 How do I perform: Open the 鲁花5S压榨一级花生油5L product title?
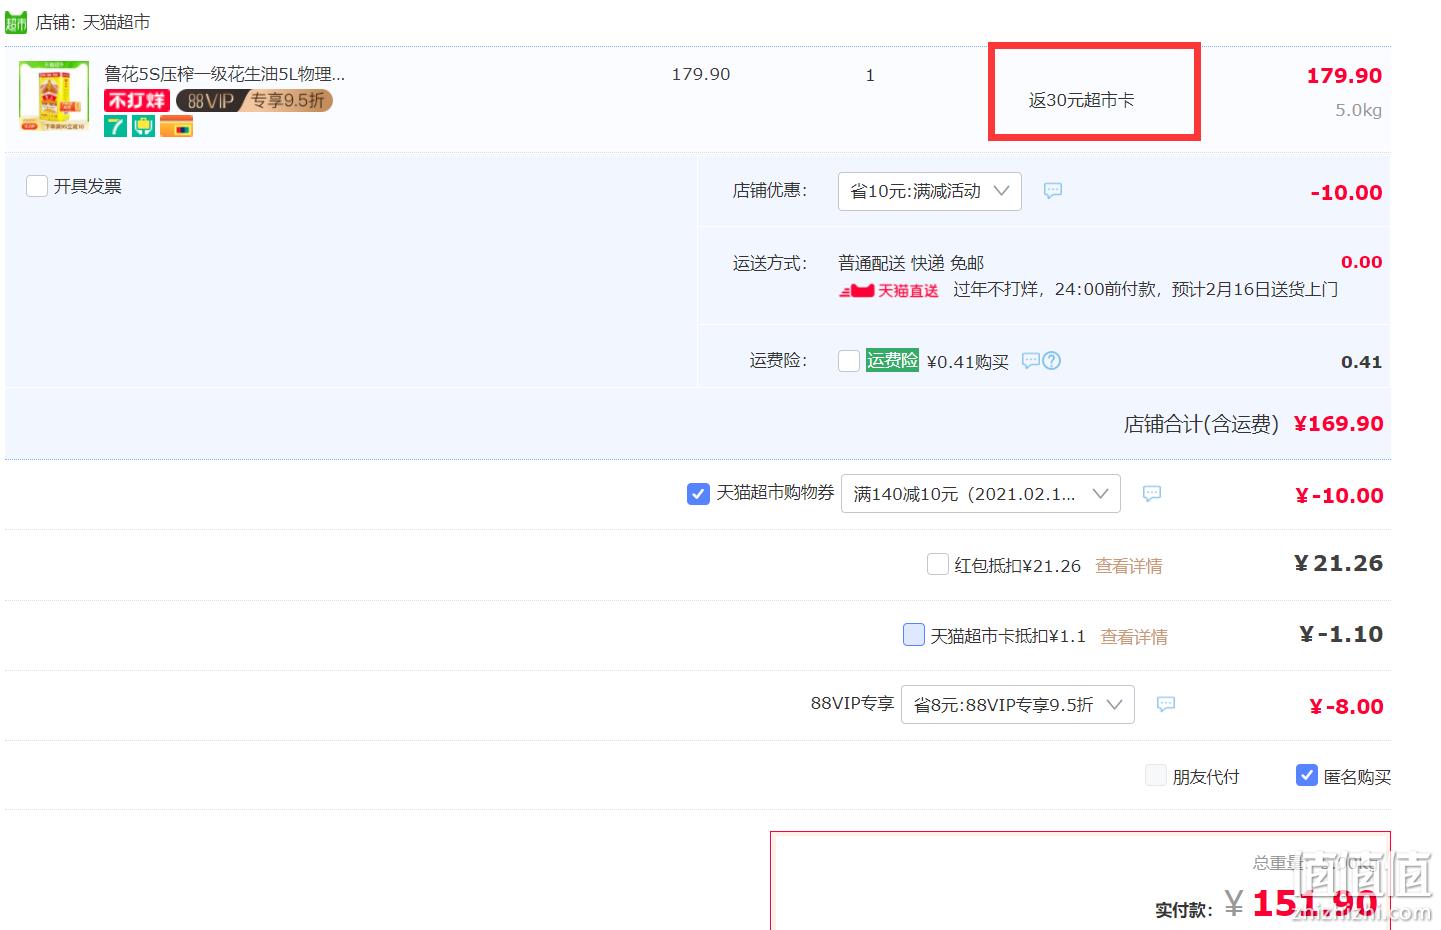pos(225,74)
